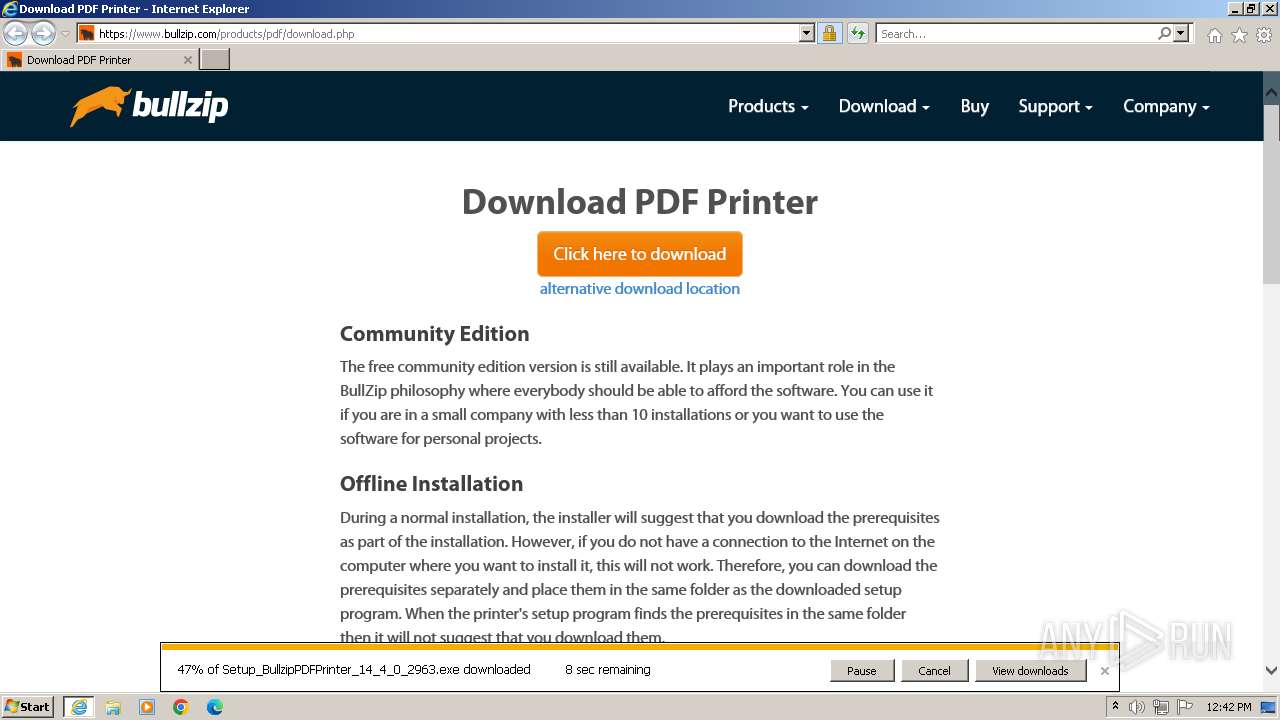Pause the download
This screenshot has width=1280, height=720.
(861, 671)
